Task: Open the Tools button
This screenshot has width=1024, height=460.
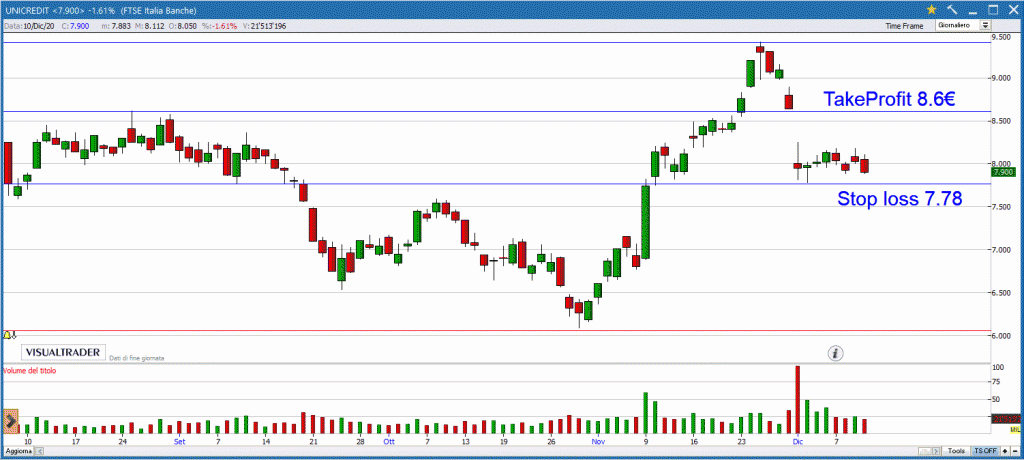Action: coord(957,452)
